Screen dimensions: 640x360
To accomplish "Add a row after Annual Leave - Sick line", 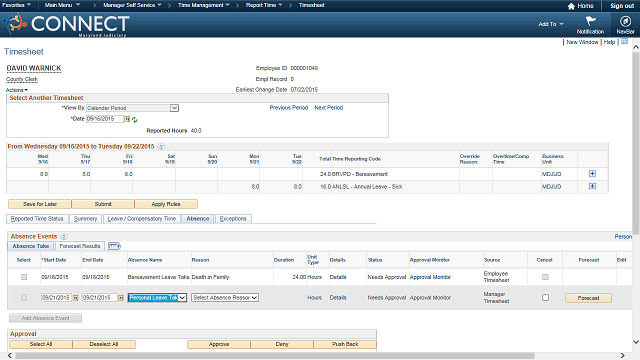I will click(x=592, y=186).
